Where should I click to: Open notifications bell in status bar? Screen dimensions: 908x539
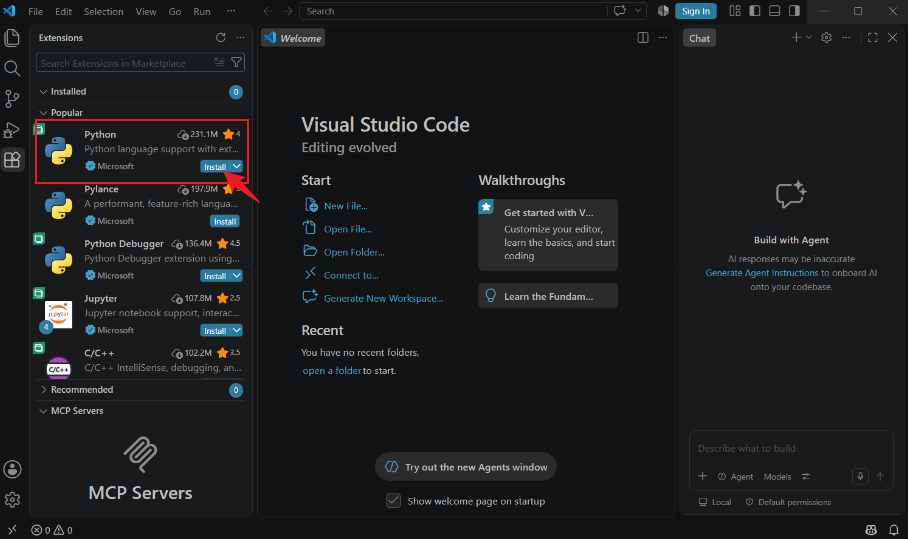[x=894, y=530]
